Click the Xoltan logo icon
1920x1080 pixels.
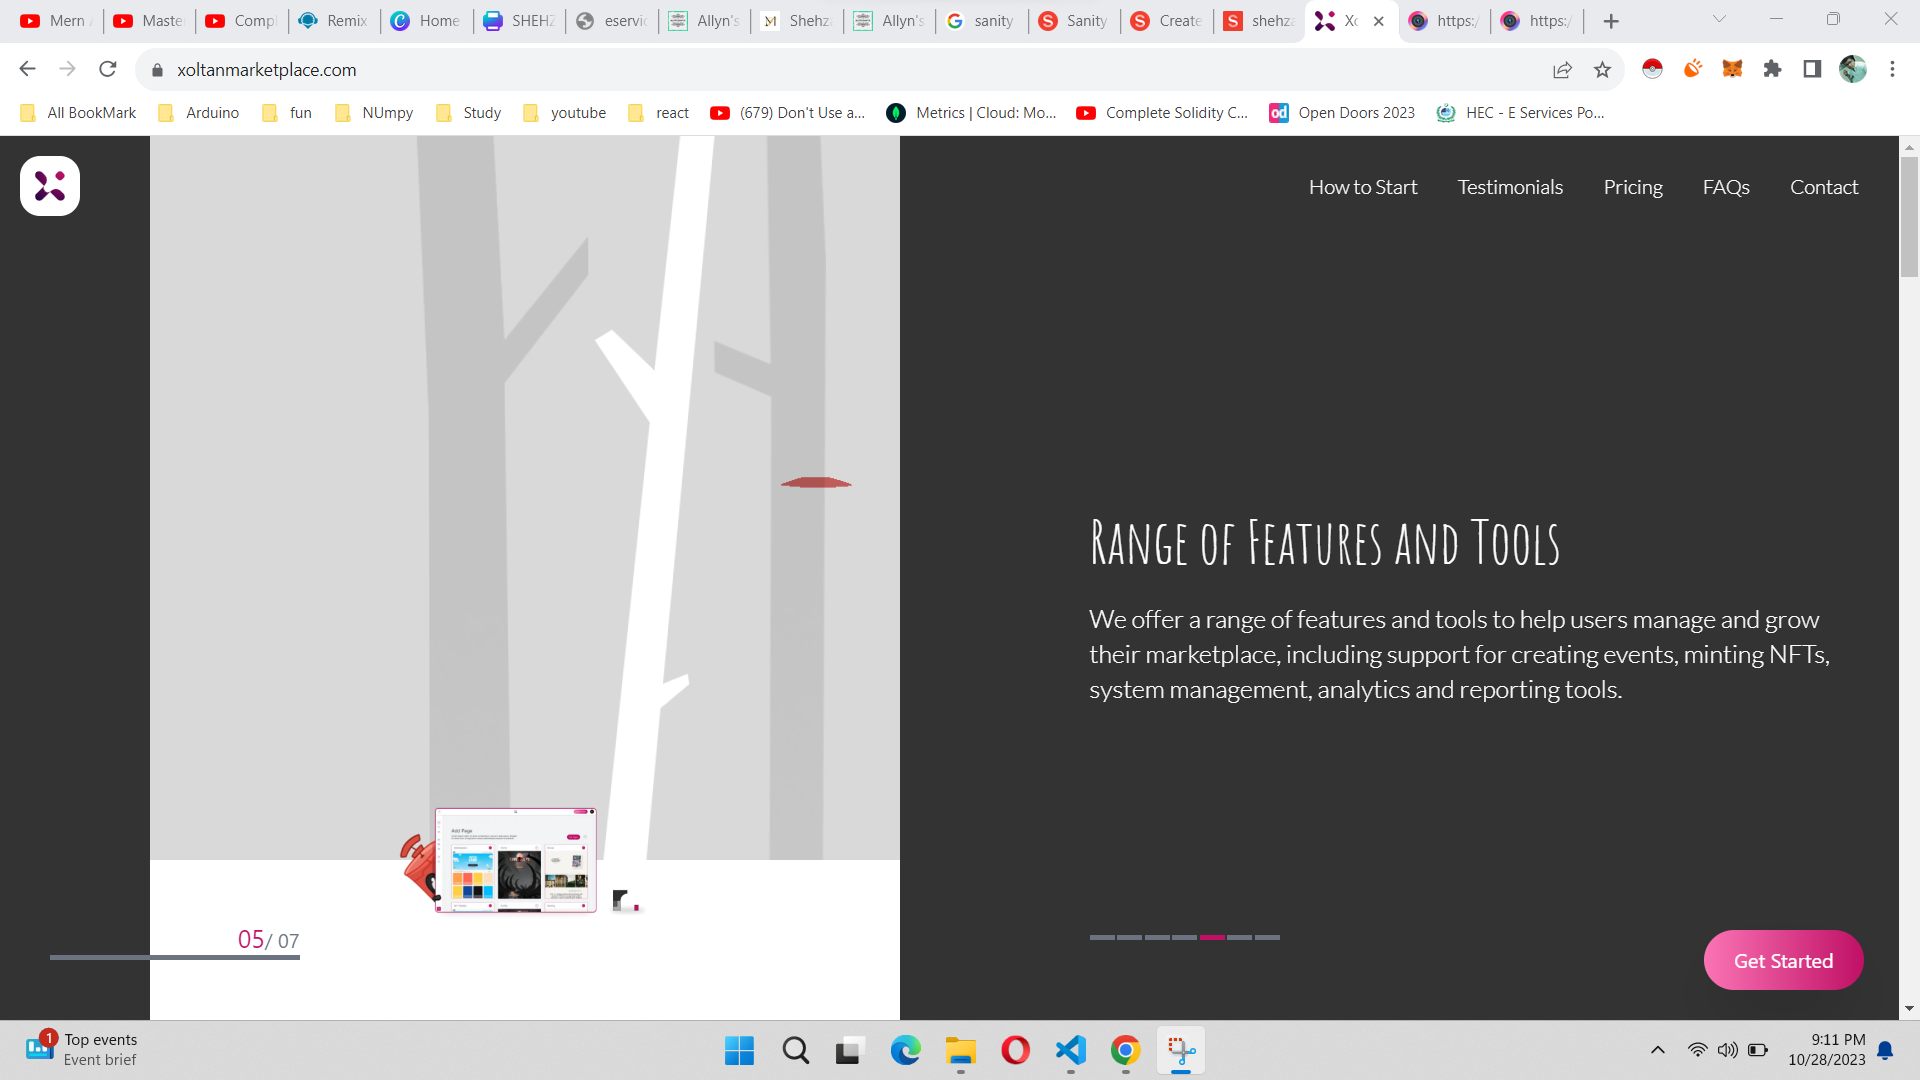point(50,186)
